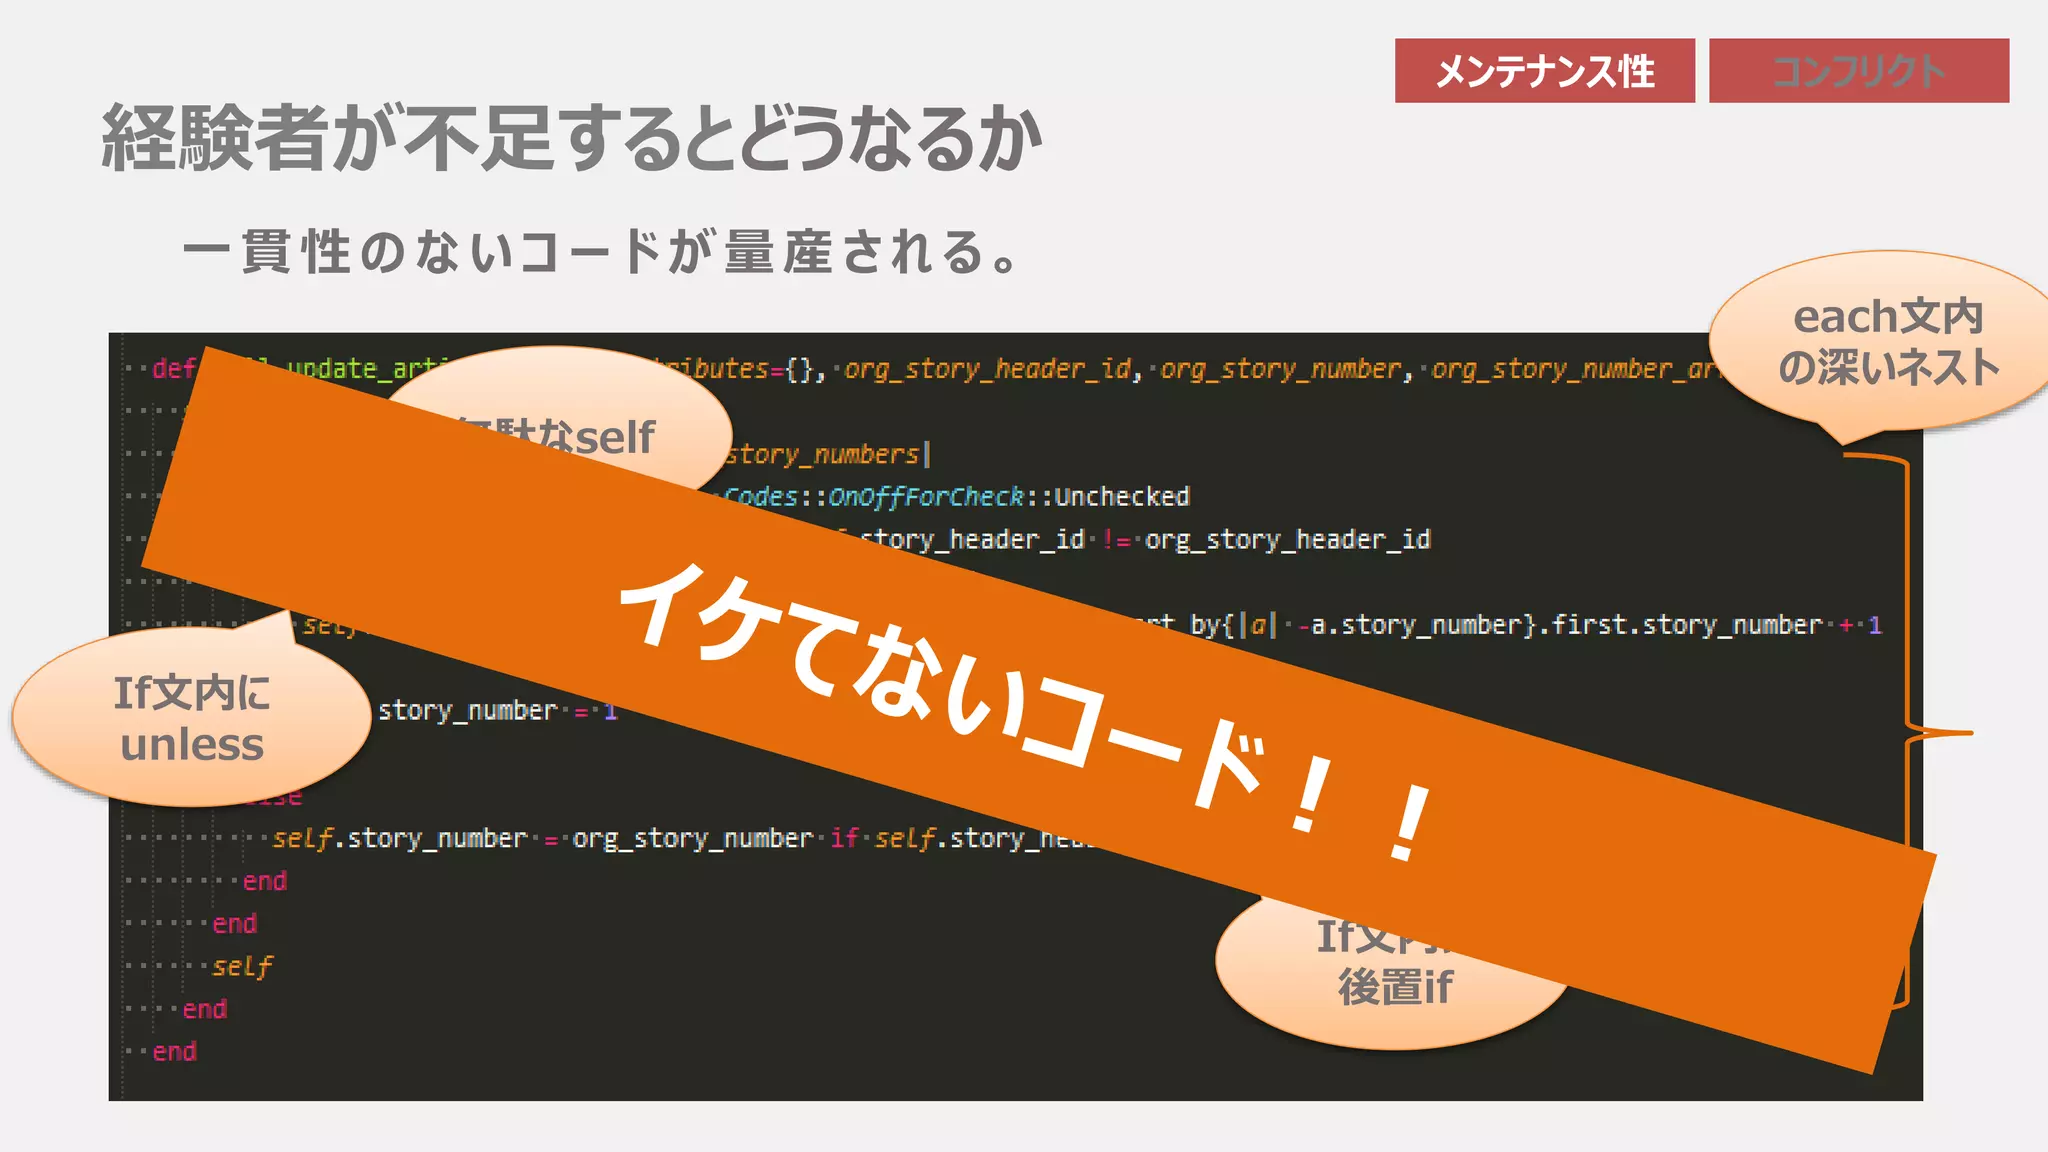Click the last end keyword at bottom
Viewport: 2048px width, 1152px height.
click(x=174, y=1052)
